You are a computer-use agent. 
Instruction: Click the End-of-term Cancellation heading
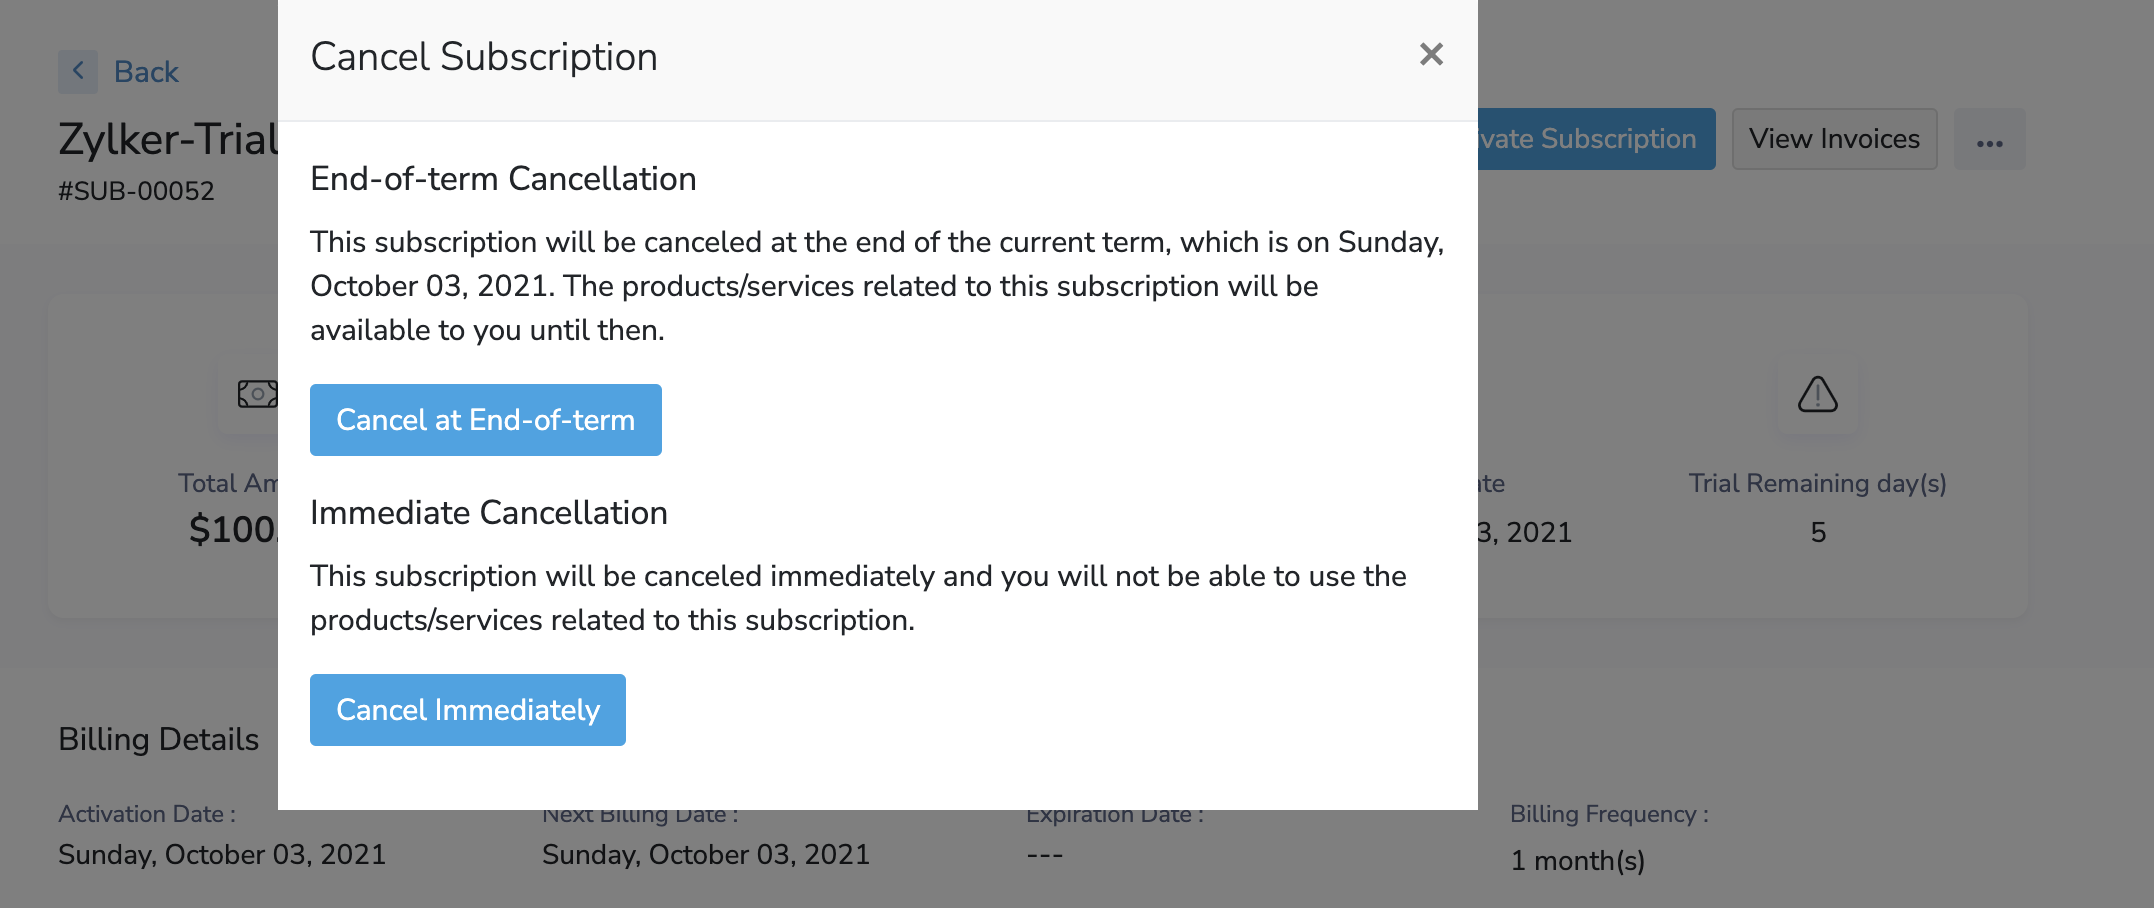(x=503, y=179)
